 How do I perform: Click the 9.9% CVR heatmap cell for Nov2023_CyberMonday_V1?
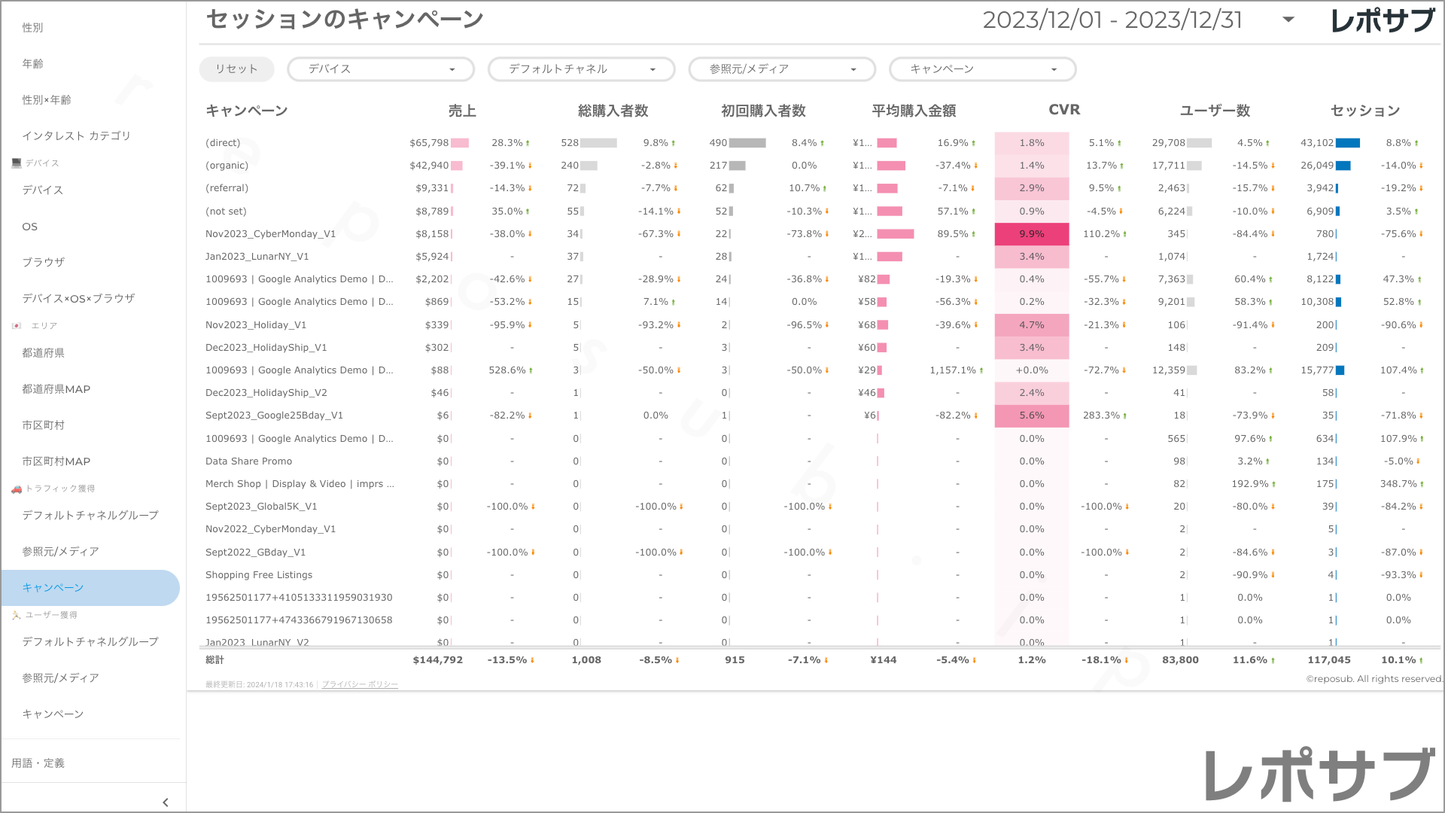tap(1031, 234)
